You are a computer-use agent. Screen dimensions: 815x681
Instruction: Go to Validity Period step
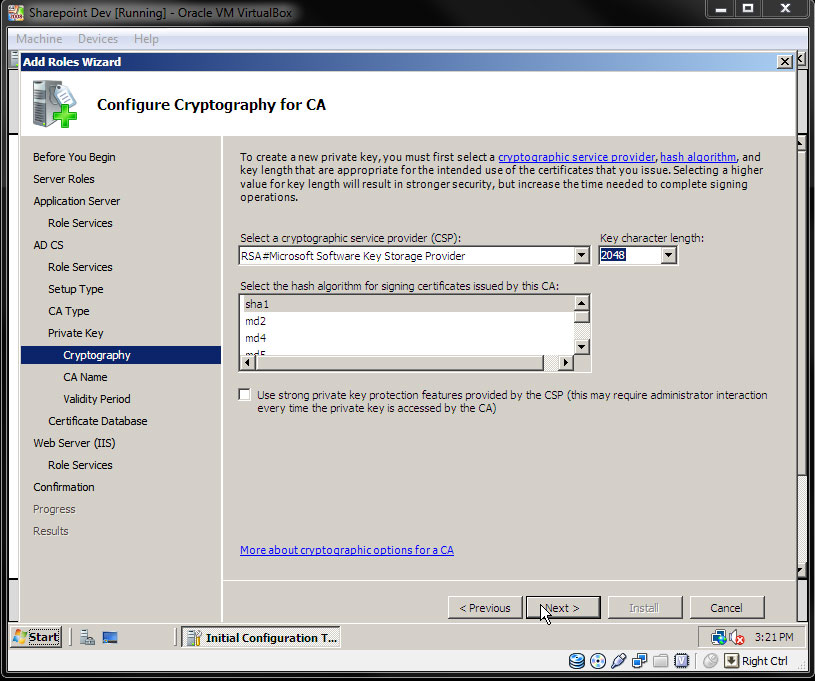click(x=97, y=399)
